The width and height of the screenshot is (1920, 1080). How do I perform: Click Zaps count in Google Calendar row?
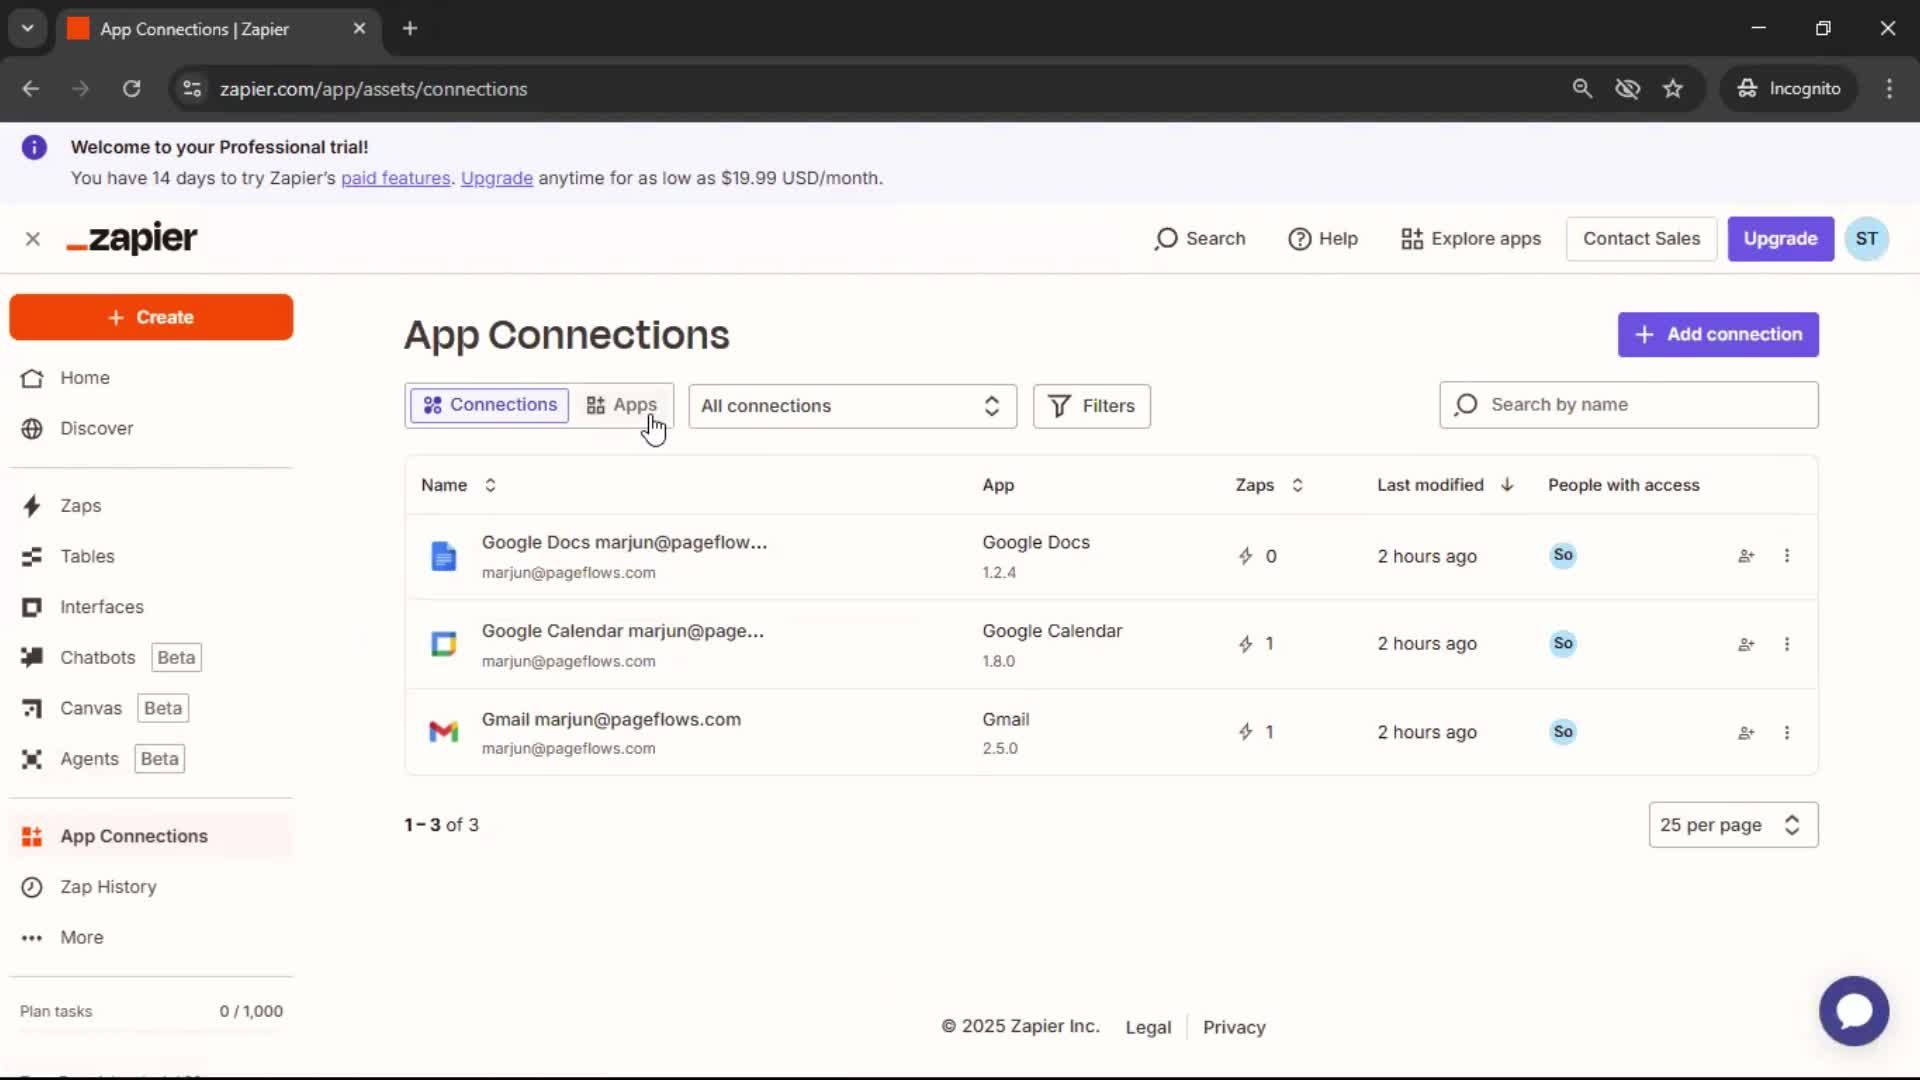1256,644
